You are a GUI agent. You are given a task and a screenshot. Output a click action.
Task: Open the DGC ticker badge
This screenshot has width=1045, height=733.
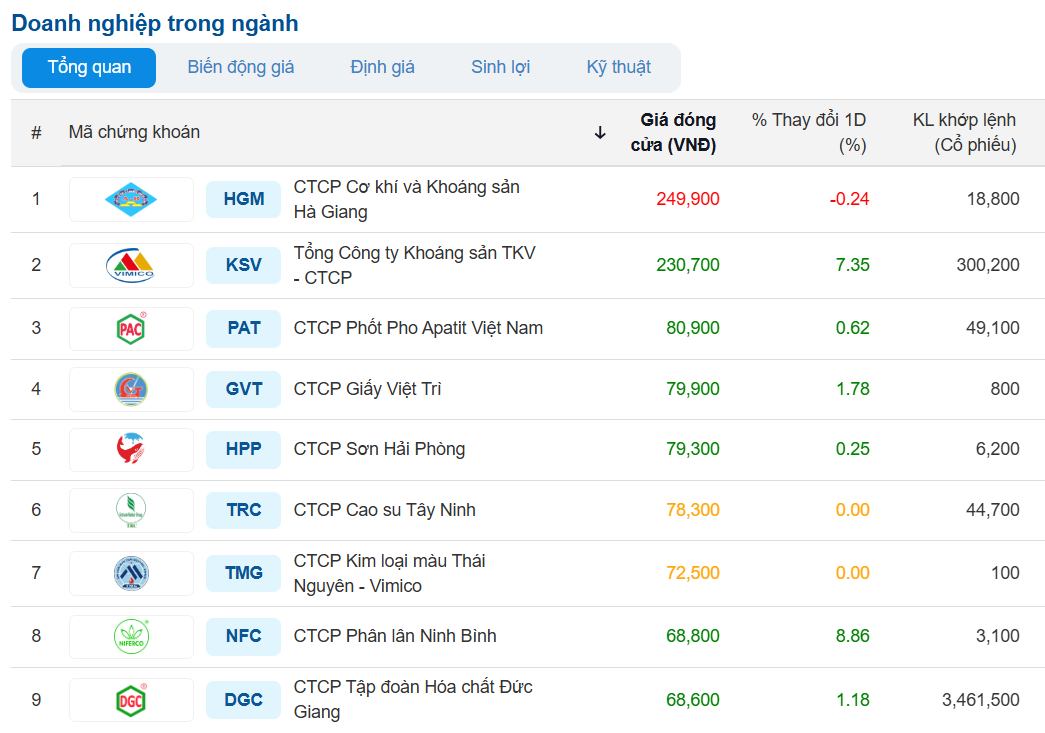(x=243, y=700)
